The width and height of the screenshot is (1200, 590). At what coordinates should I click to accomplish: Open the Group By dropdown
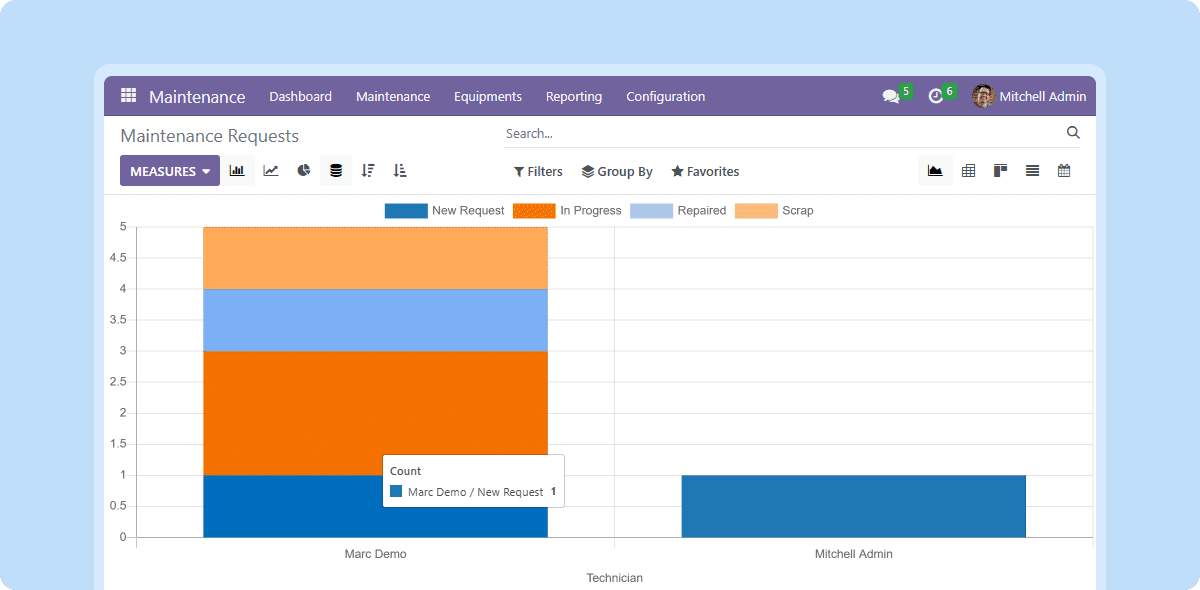click(x=617, y=172)
